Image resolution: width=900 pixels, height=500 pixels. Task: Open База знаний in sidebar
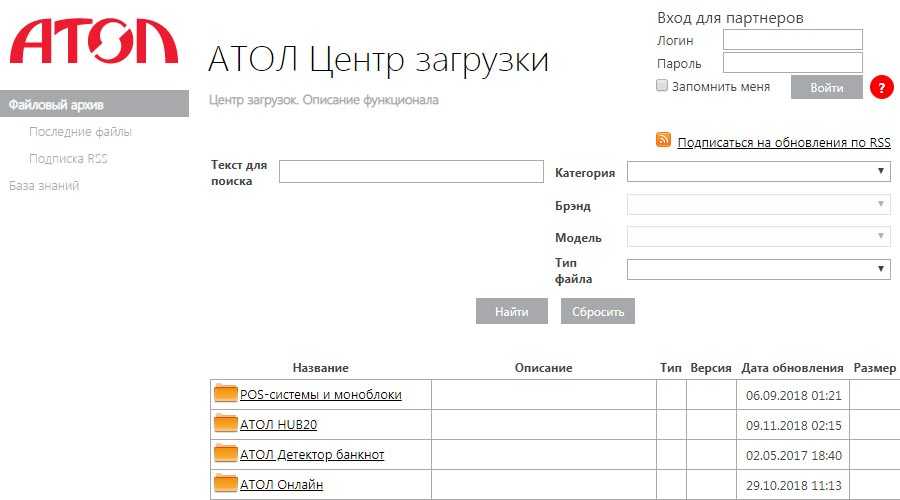click(44, 185)
